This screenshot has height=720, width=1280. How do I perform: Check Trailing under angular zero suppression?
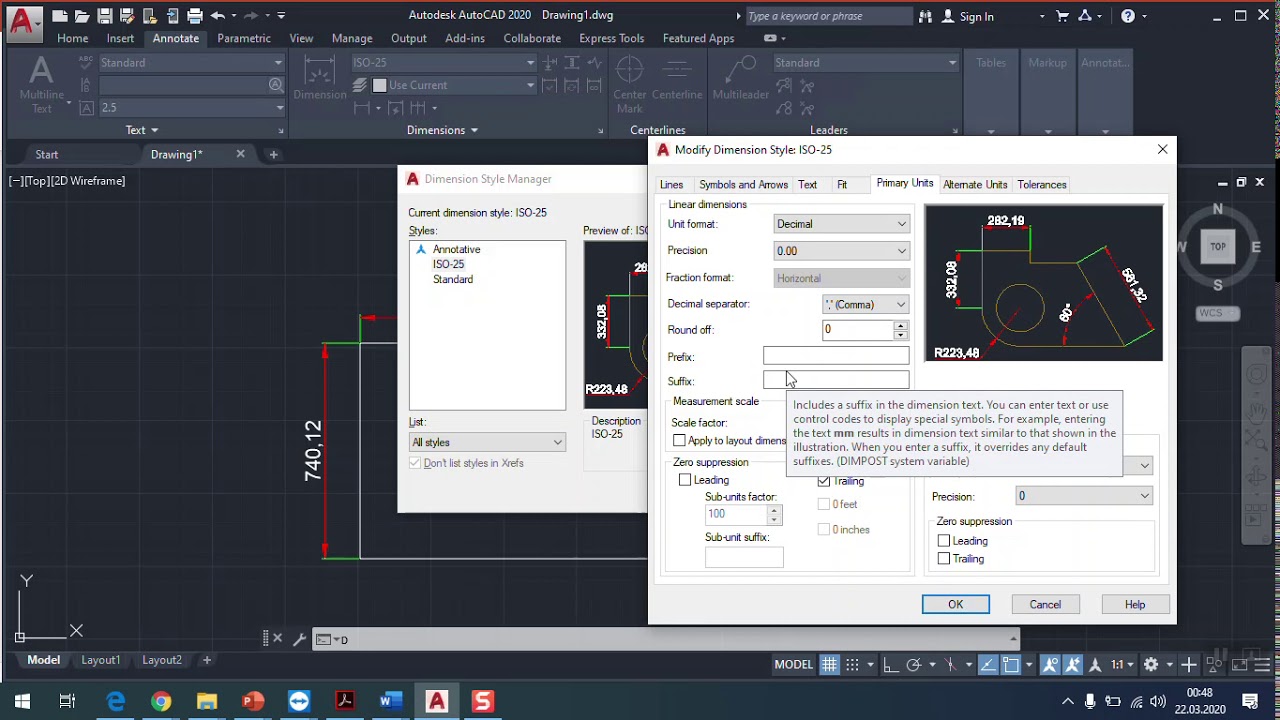point(944,559)
